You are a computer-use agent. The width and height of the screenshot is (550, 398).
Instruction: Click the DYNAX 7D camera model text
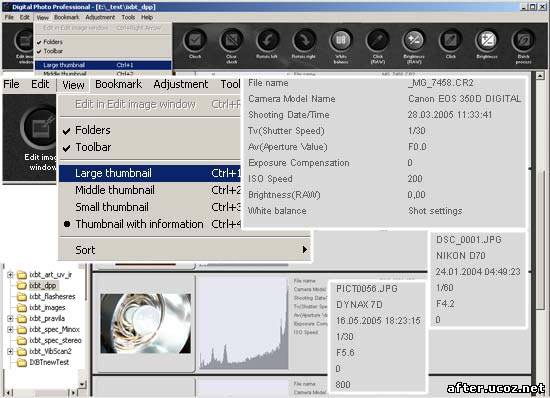point(359,305)
